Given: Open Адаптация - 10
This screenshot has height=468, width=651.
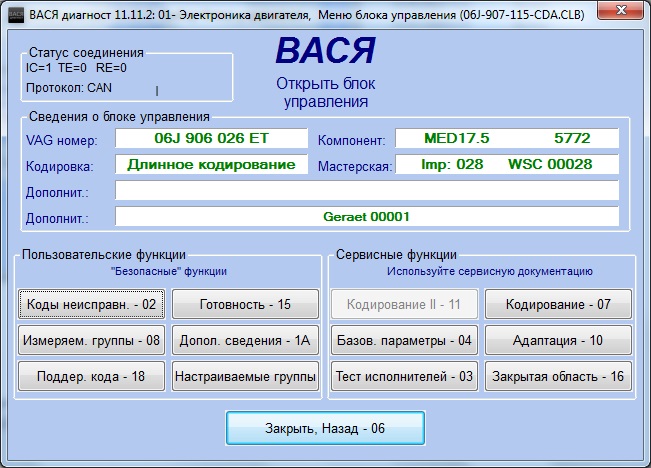Looking at the screenshot, I should tap(558, 340).
